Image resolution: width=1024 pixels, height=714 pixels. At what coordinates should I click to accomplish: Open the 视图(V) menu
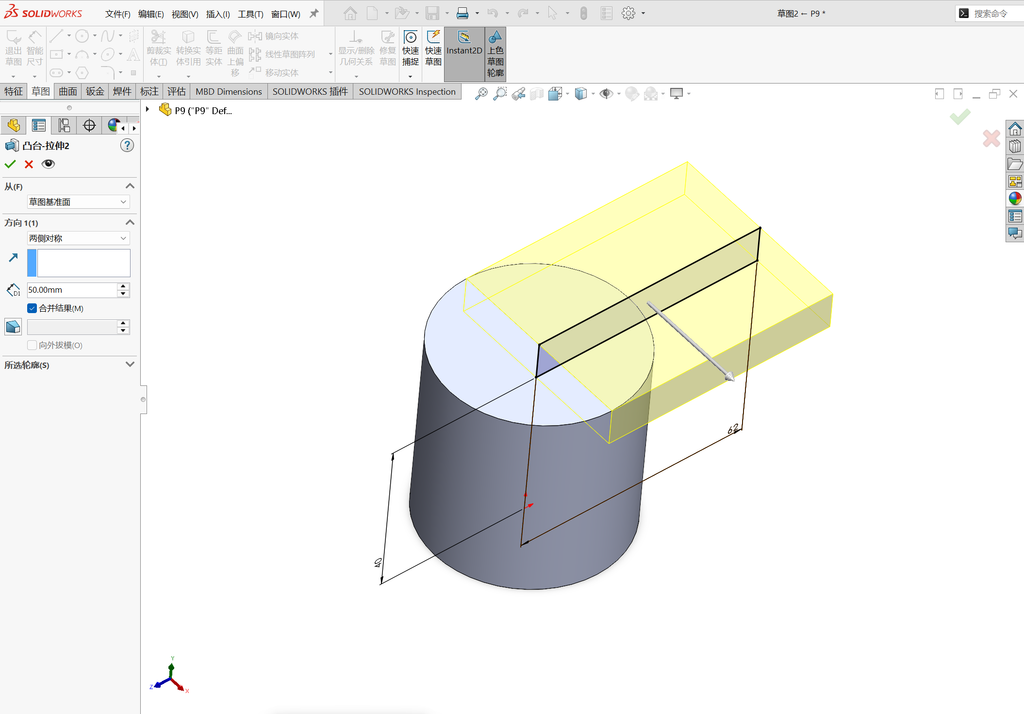pyautogui.click(x=185, y=14)
